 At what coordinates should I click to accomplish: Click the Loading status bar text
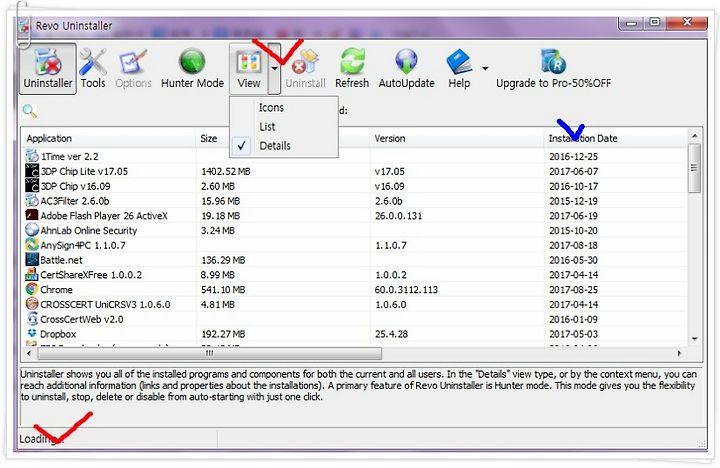(39, 439)
